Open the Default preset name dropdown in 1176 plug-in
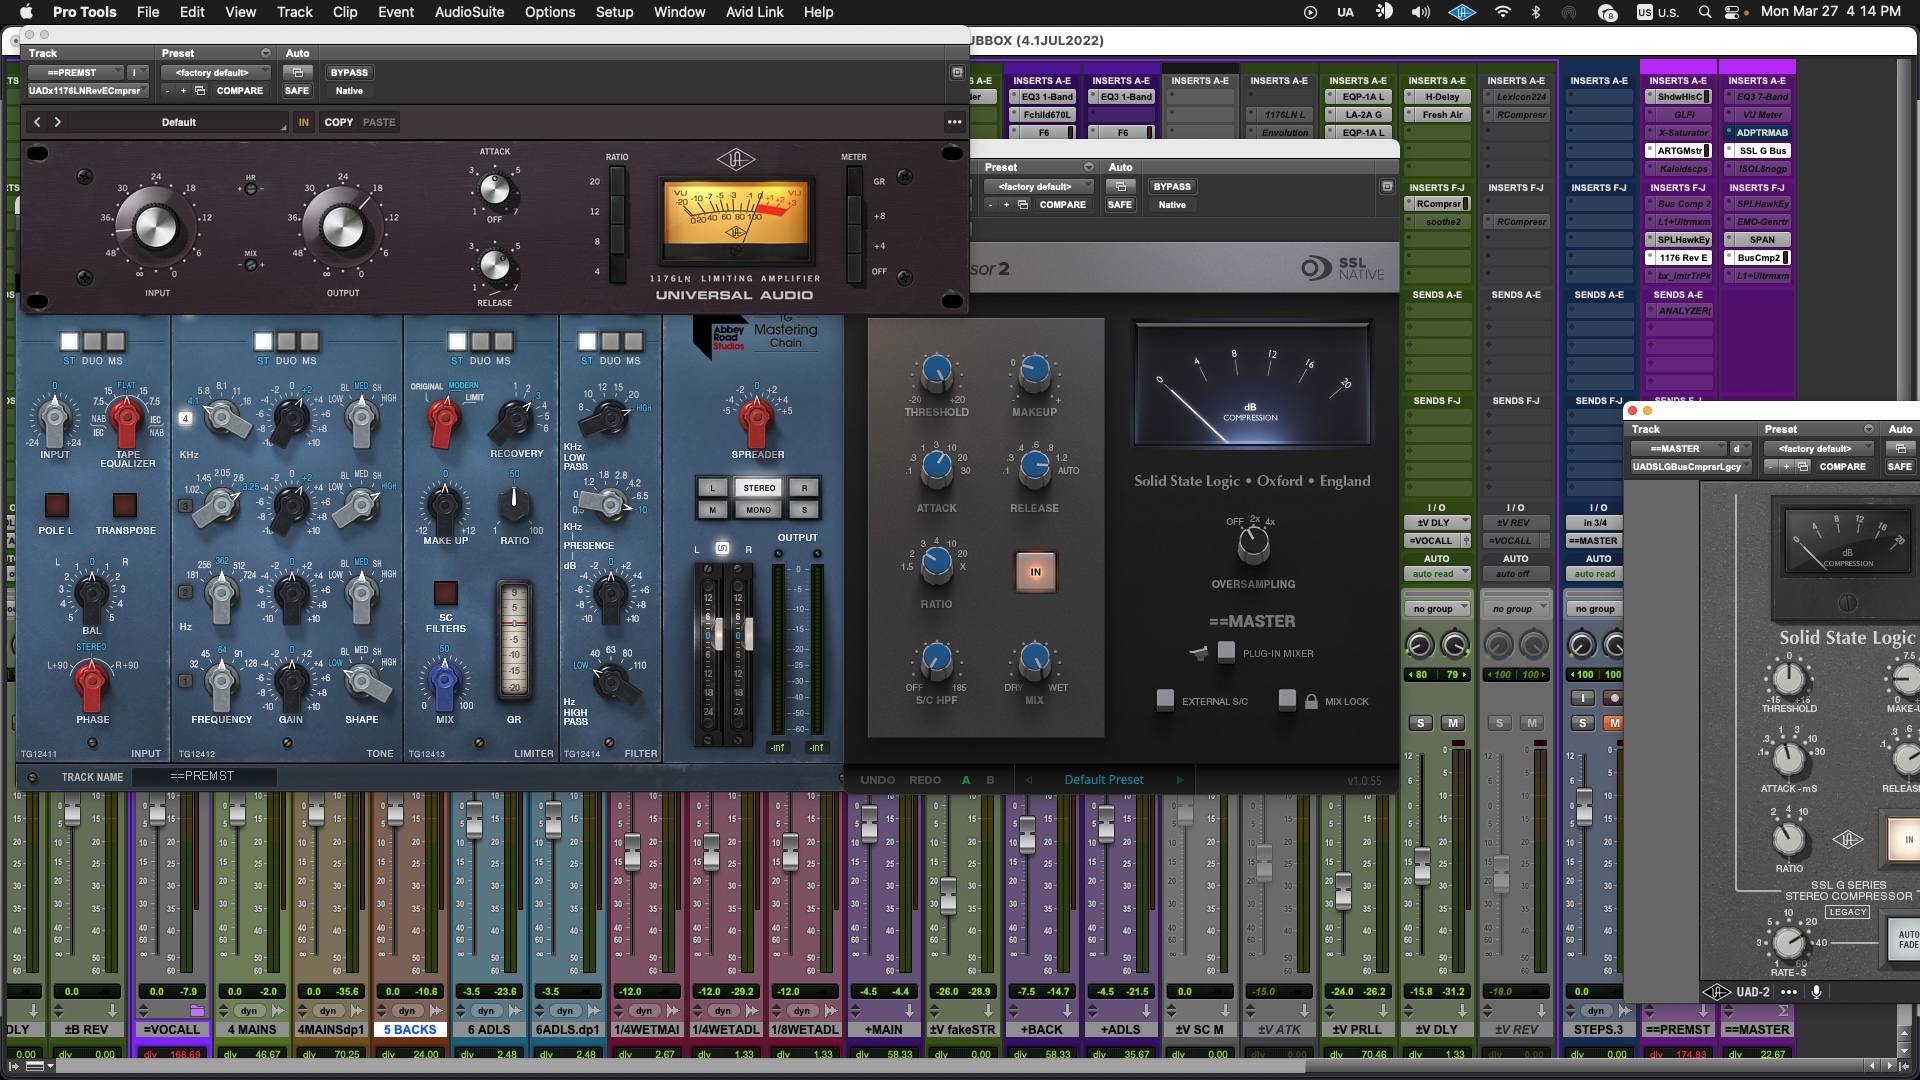 (180, 122)
